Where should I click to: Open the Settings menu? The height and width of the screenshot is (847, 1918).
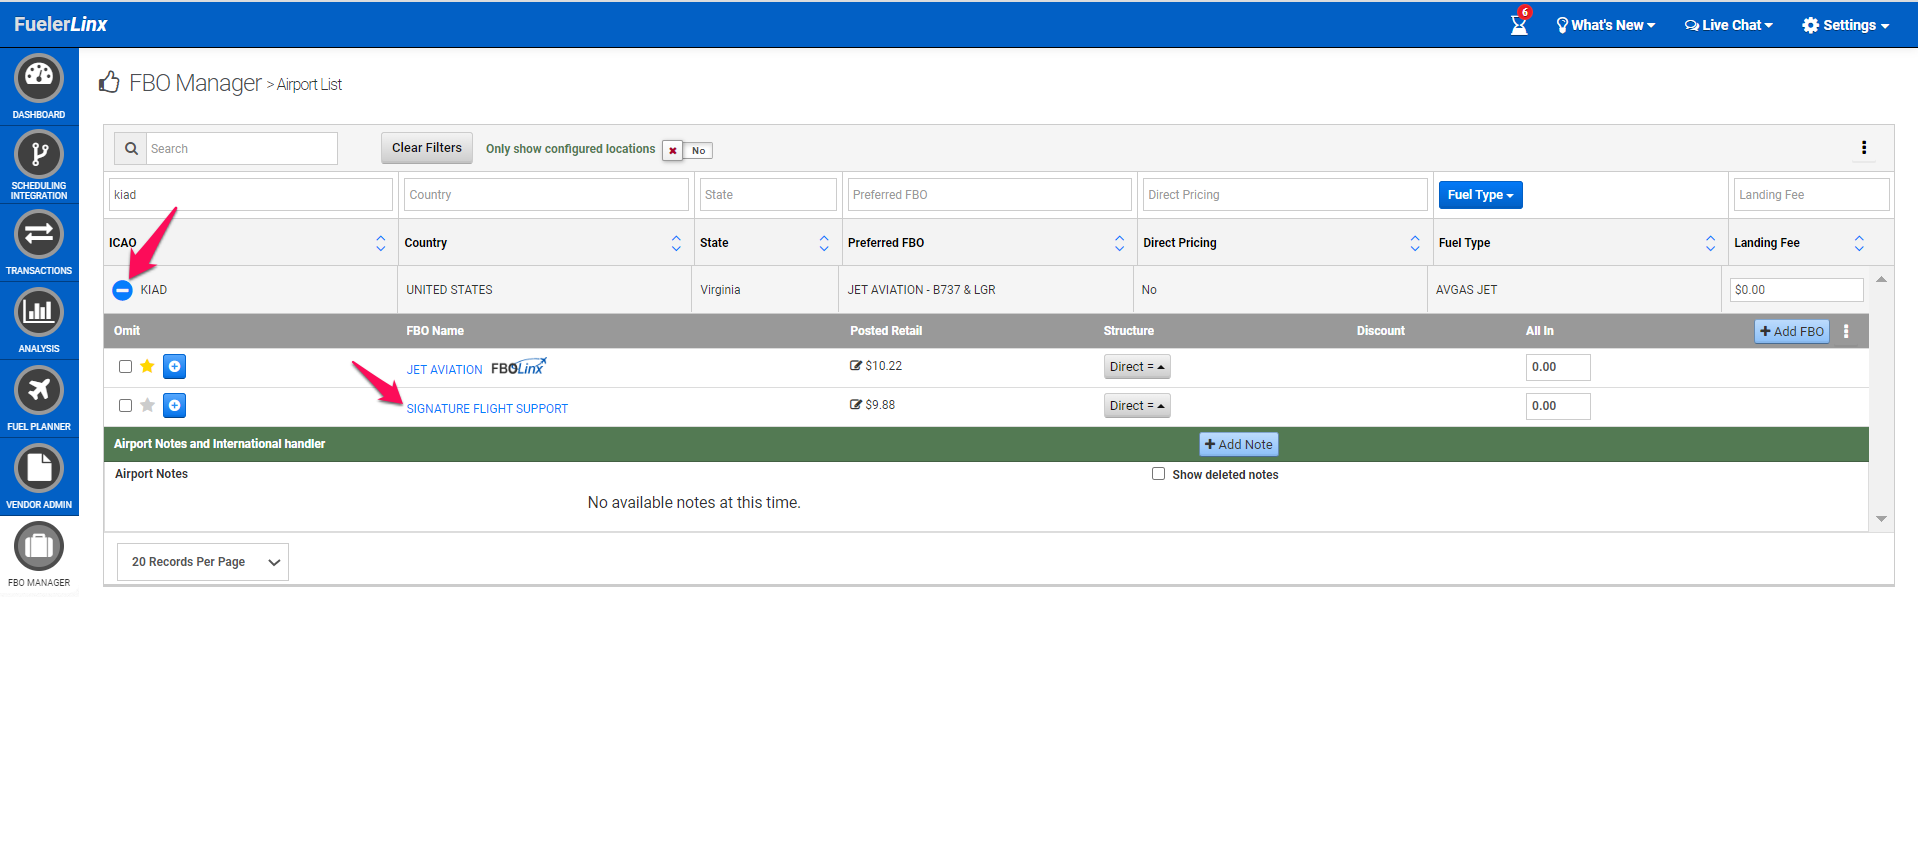pos(1846,25)
